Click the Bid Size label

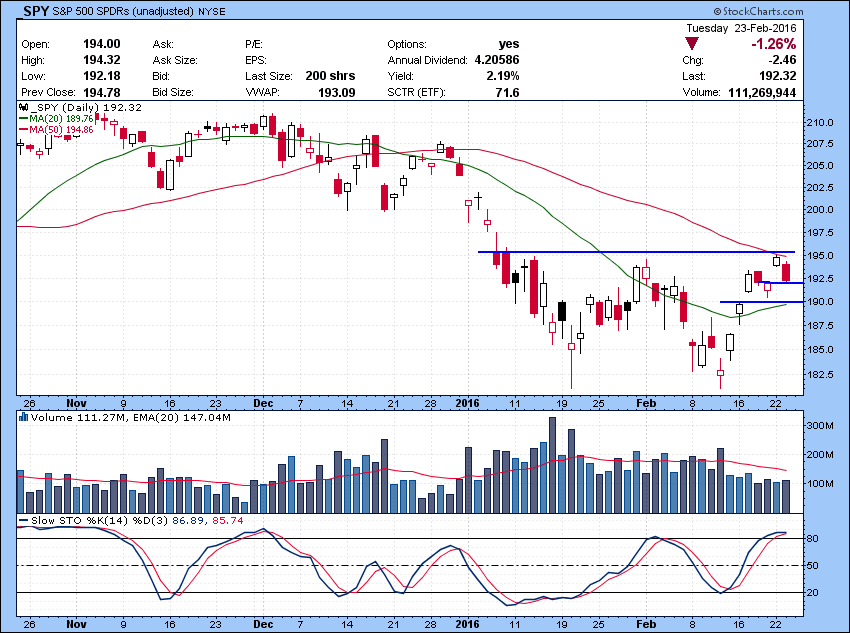[173, 92]
